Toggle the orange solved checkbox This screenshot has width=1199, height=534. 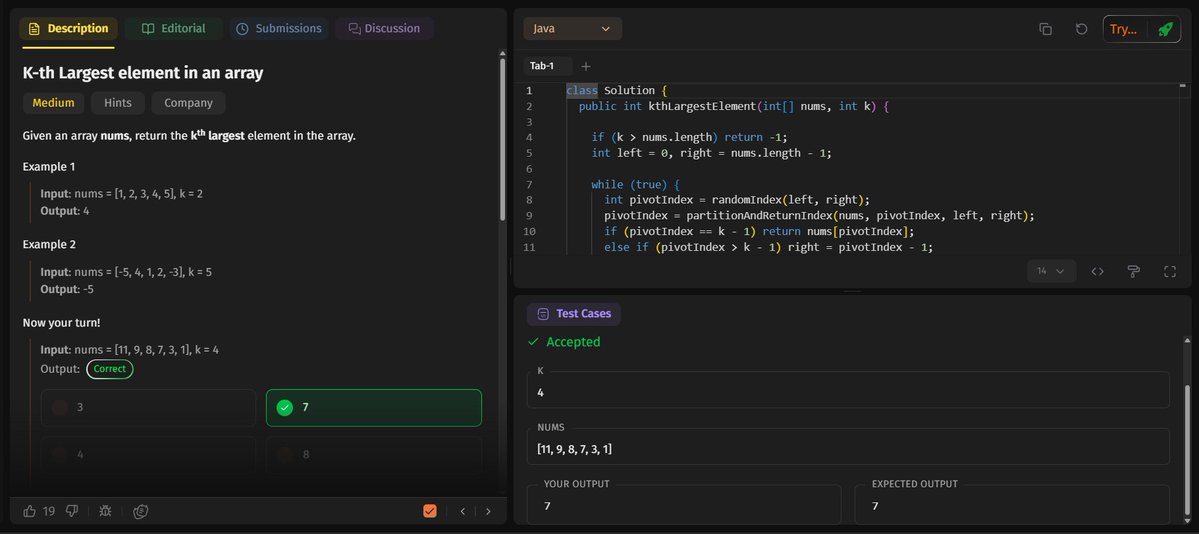430,511
